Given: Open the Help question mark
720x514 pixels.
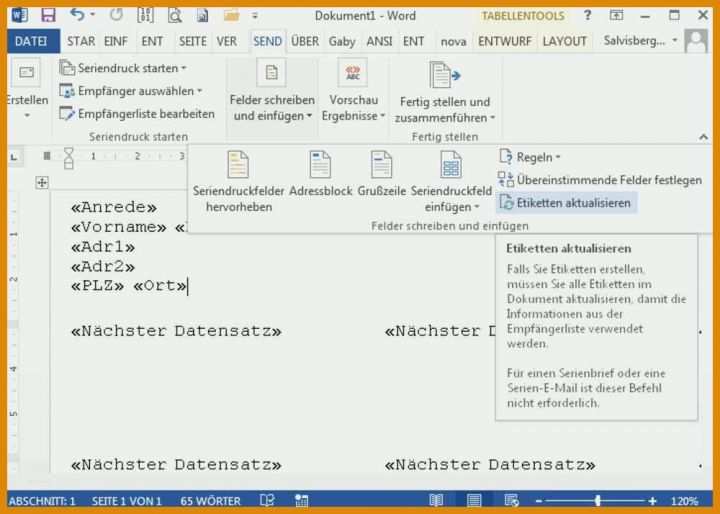Looking at the screenshot, I should tap(587, 16).
